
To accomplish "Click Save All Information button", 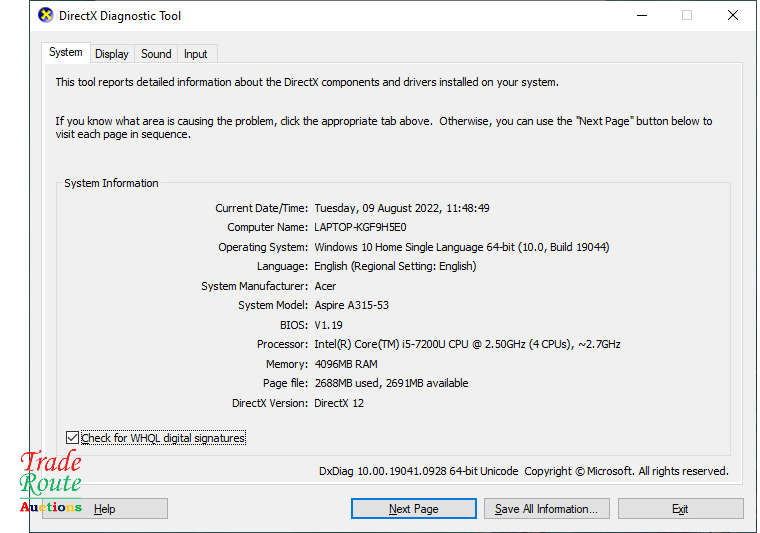I will 546,509.
